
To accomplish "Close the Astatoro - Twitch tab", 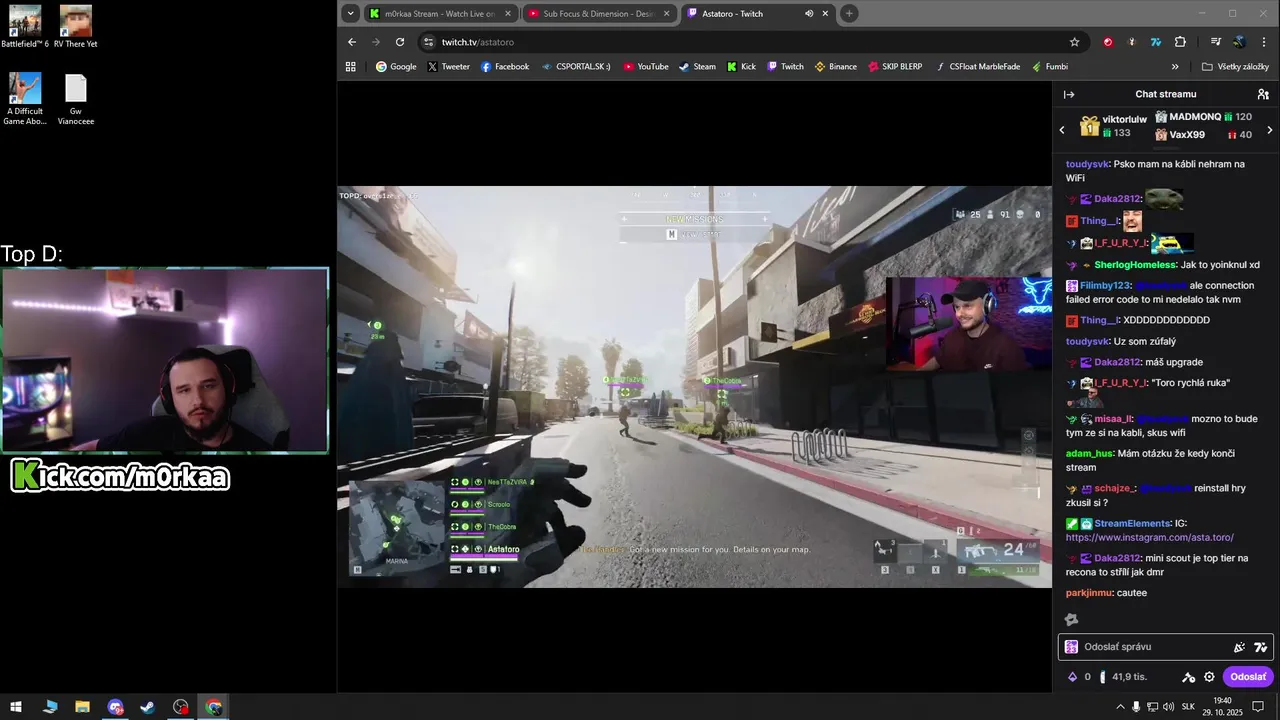I will (826, 13).
